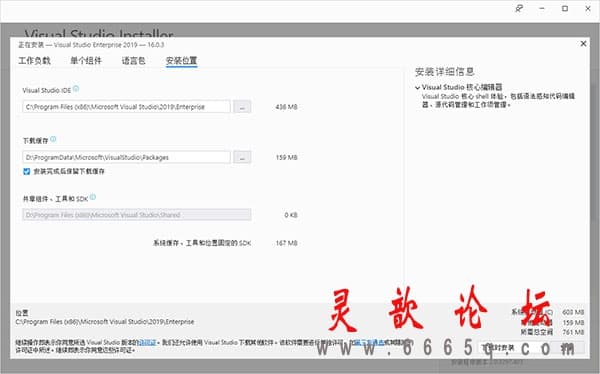Browse for the Visual Studio IDE install folder

pyautogui.click(x=242, y=107)
